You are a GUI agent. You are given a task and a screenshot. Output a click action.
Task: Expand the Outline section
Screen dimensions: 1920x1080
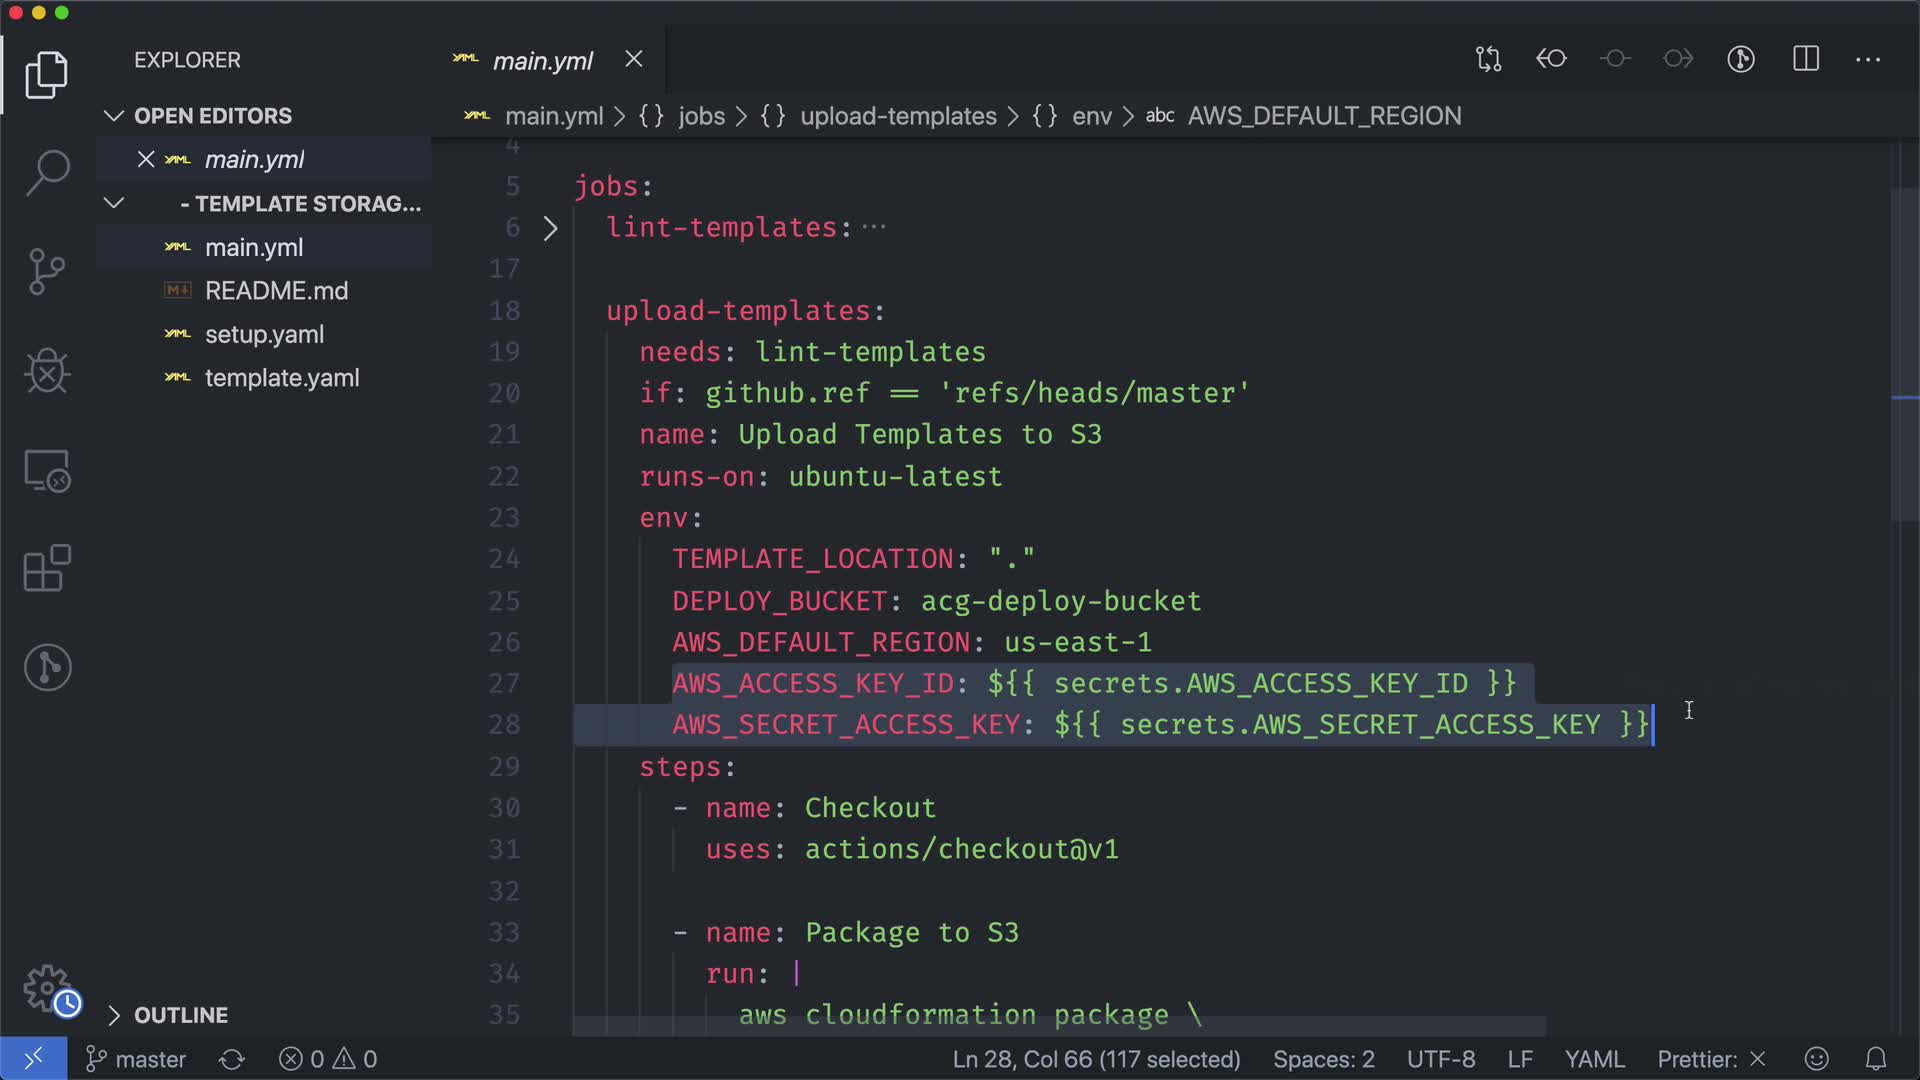[x=114, y=1015]
